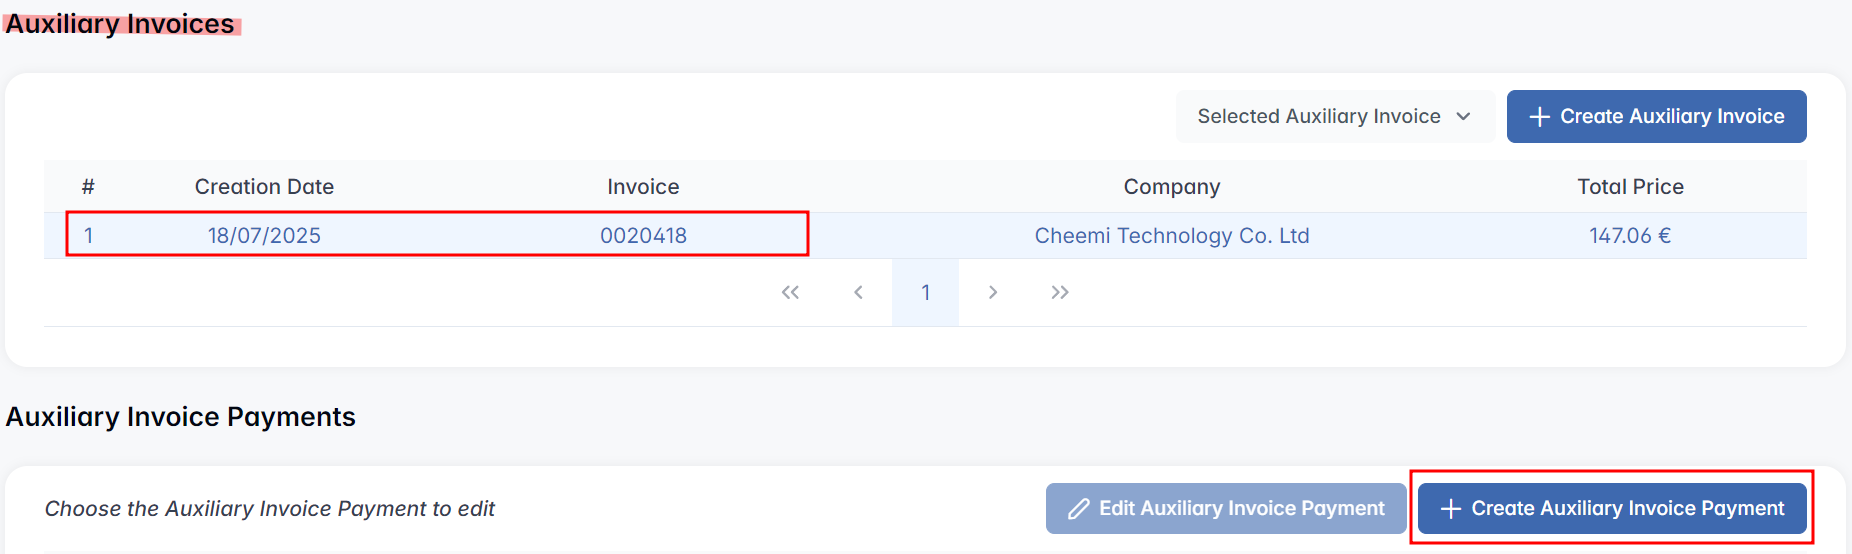1852x554 pixels.
Task: Click Edit Auxiliary Invoice Payment button
Action: click(1226, 509)
